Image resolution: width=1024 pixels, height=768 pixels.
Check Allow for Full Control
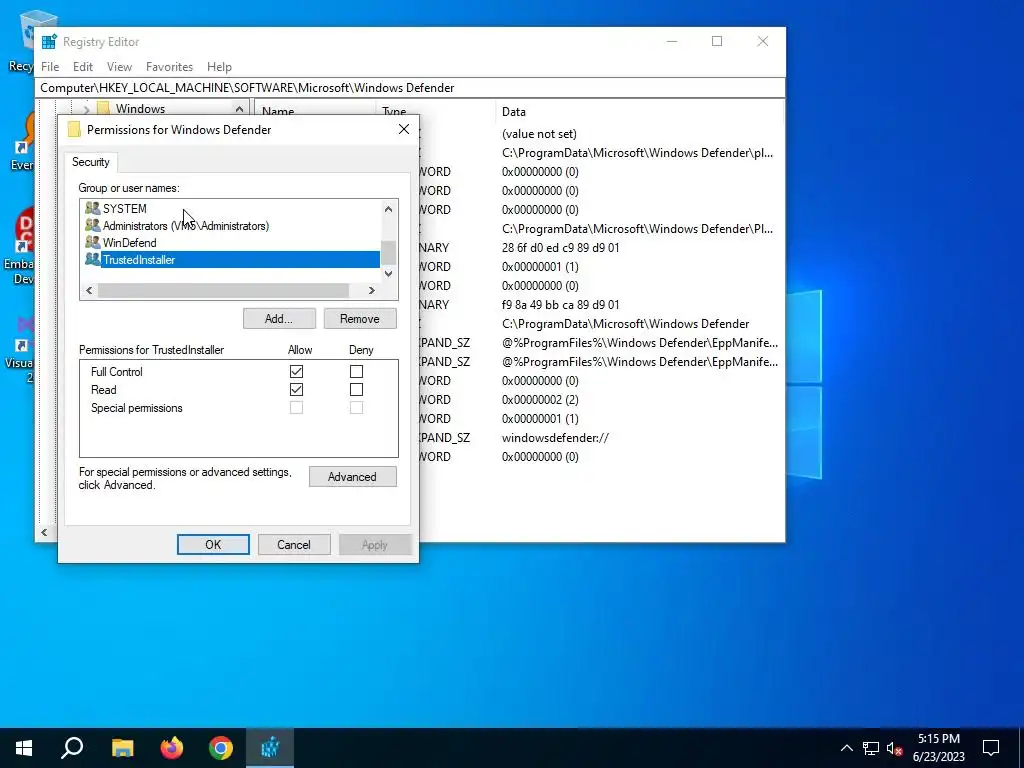(296, 372)
